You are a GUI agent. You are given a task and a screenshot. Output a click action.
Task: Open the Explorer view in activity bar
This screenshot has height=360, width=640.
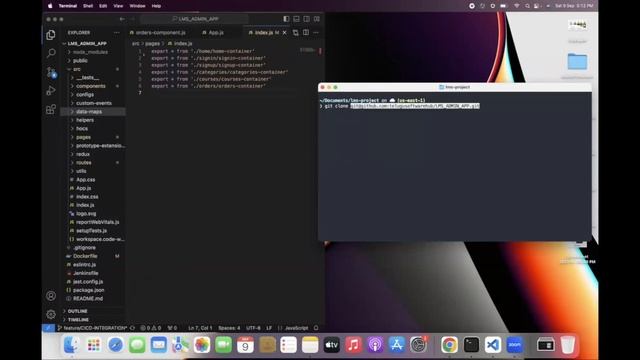point(51,35)
